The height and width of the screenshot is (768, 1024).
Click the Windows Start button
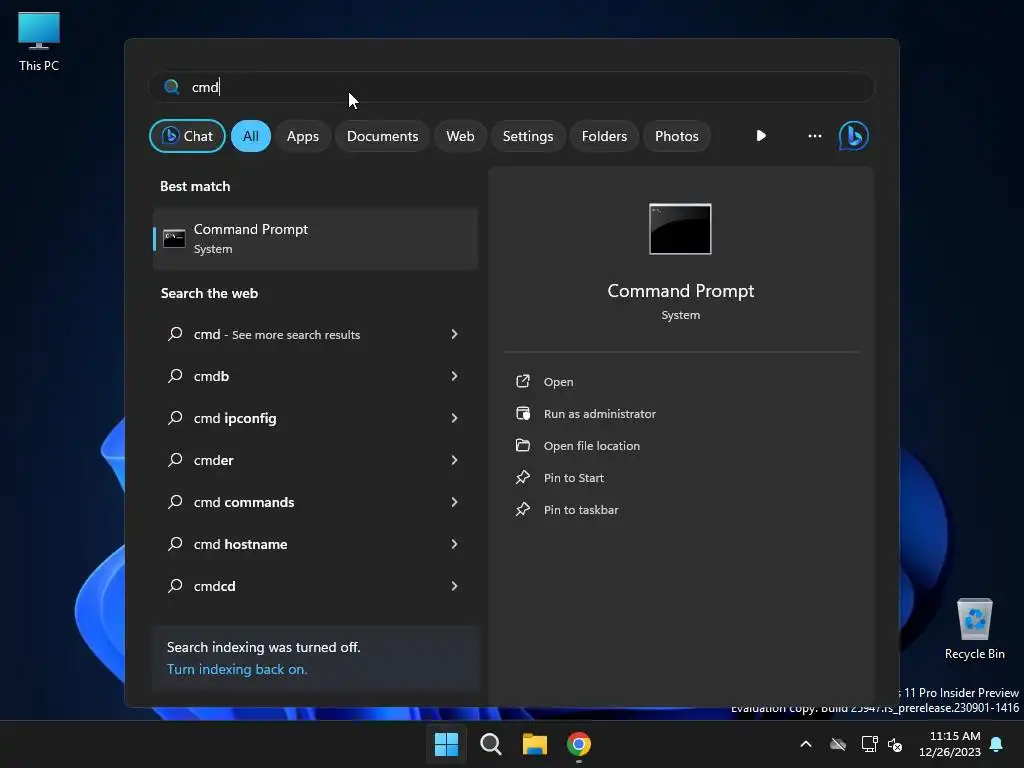pyautogui.click(x=446, y=744)
